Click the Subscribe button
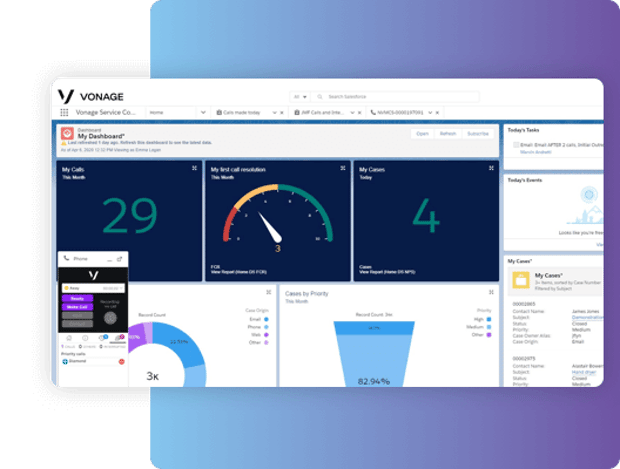The image size is (620, 469). [x=477, y=133]
